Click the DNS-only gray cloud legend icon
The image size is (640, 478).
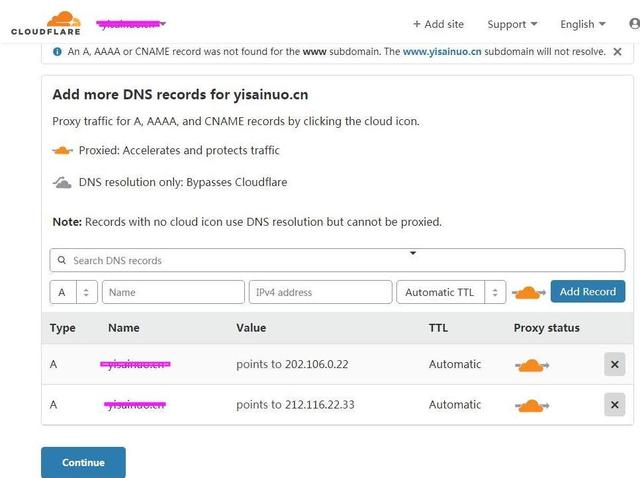coord(62,182)
